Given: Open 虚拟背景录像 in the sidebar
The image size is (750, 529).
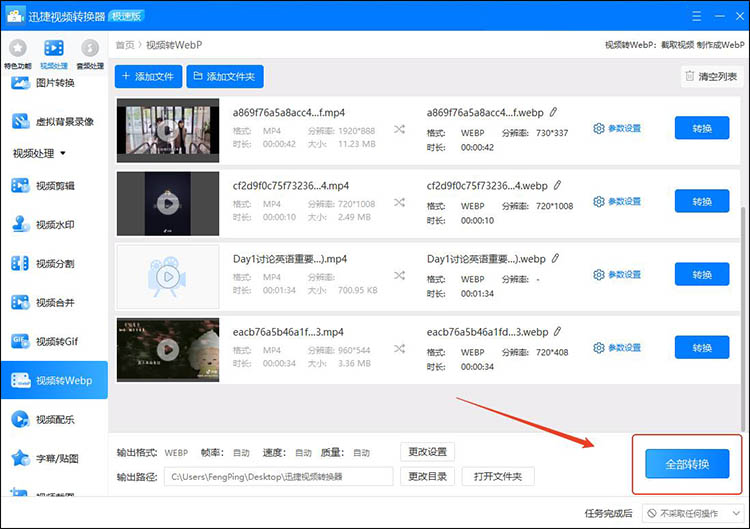Looking at the screenshot, I should (54, 121).
